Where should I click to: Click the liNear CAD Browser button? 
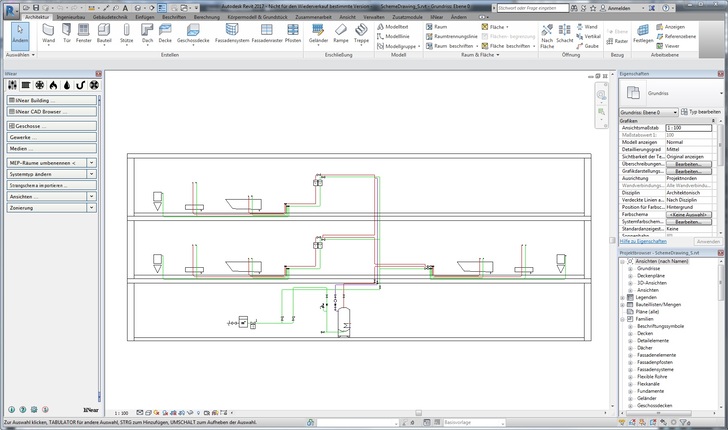50,113
